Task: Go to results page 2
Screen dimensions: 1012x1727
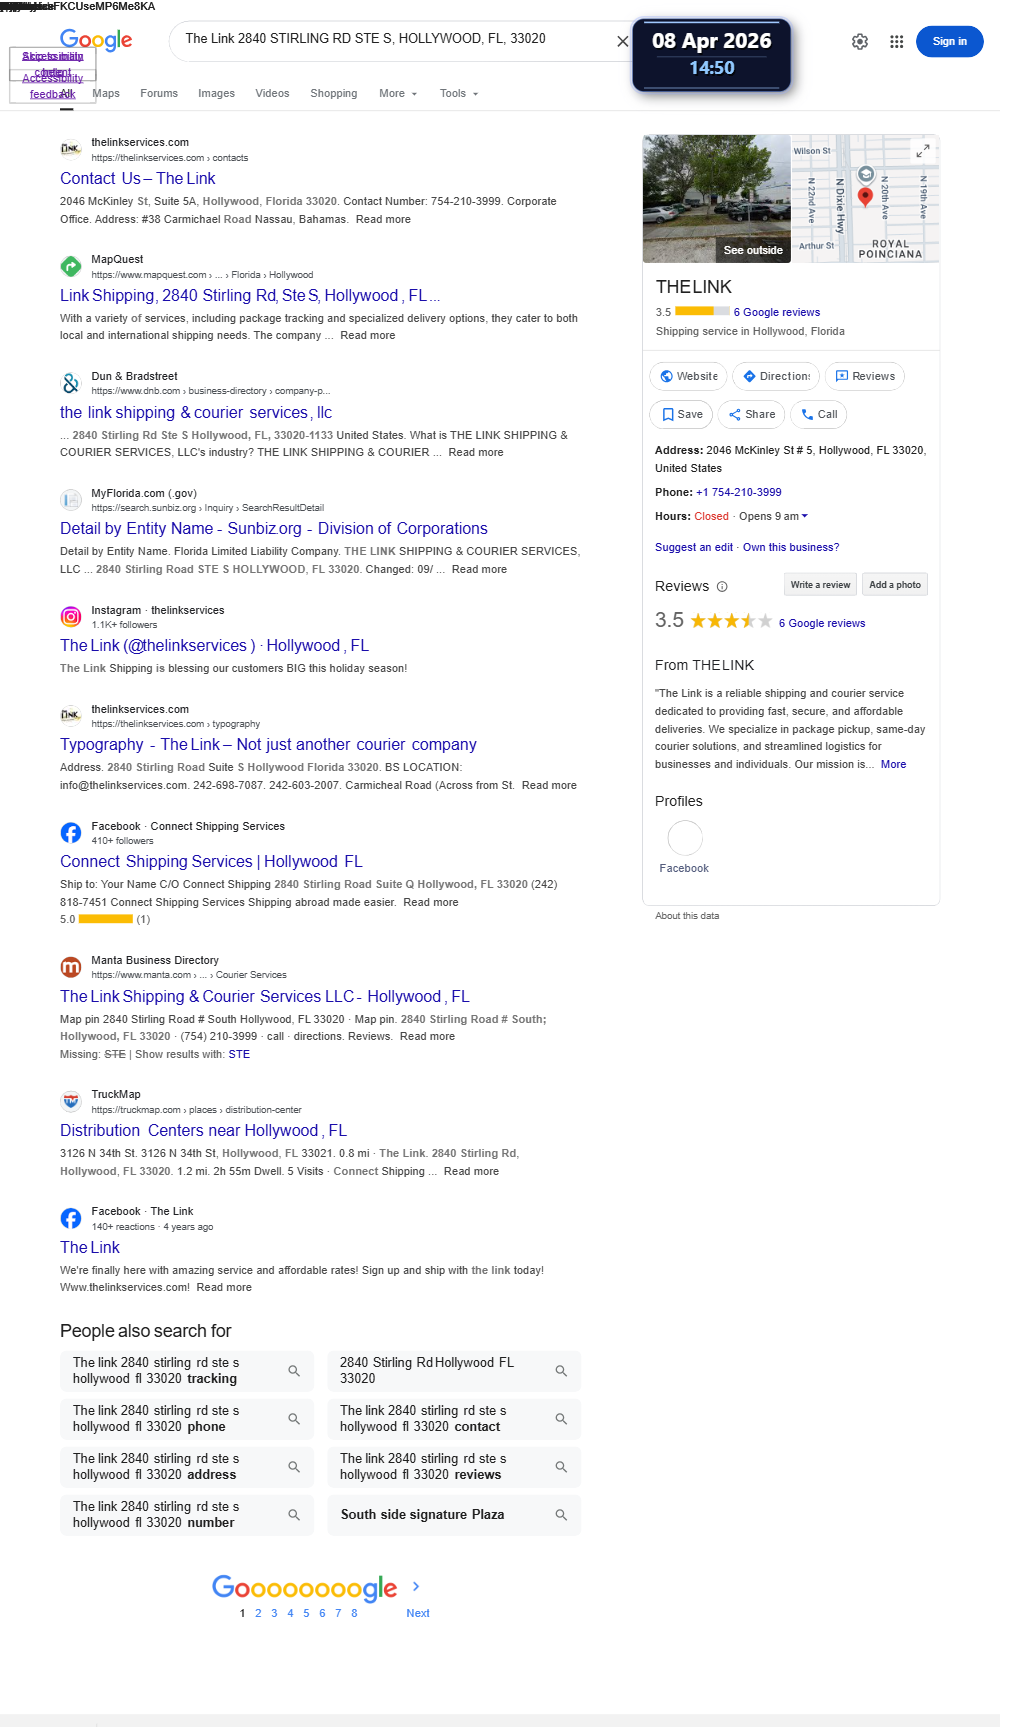Action: pyautogui.click(x=258, y=1613)
